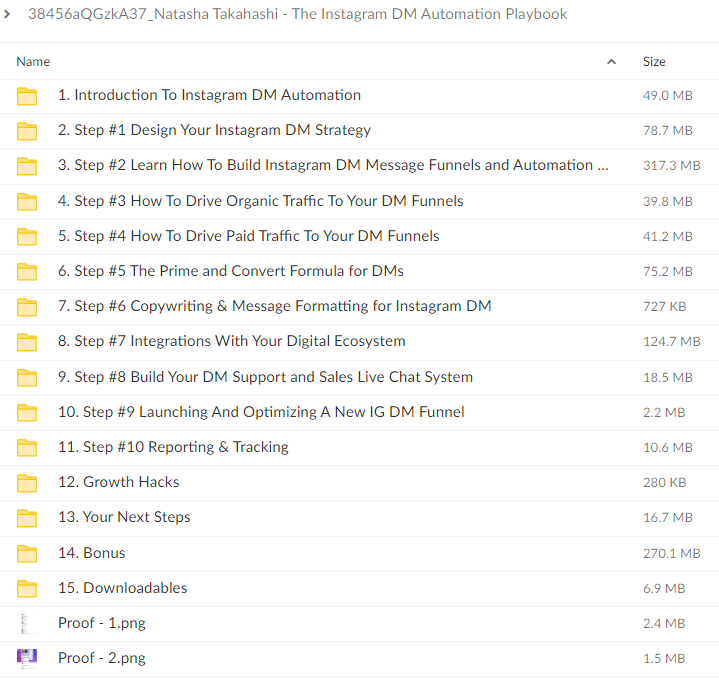Click the 270.1 MB size value
The image size is (719, 687).
coord(672,554)
